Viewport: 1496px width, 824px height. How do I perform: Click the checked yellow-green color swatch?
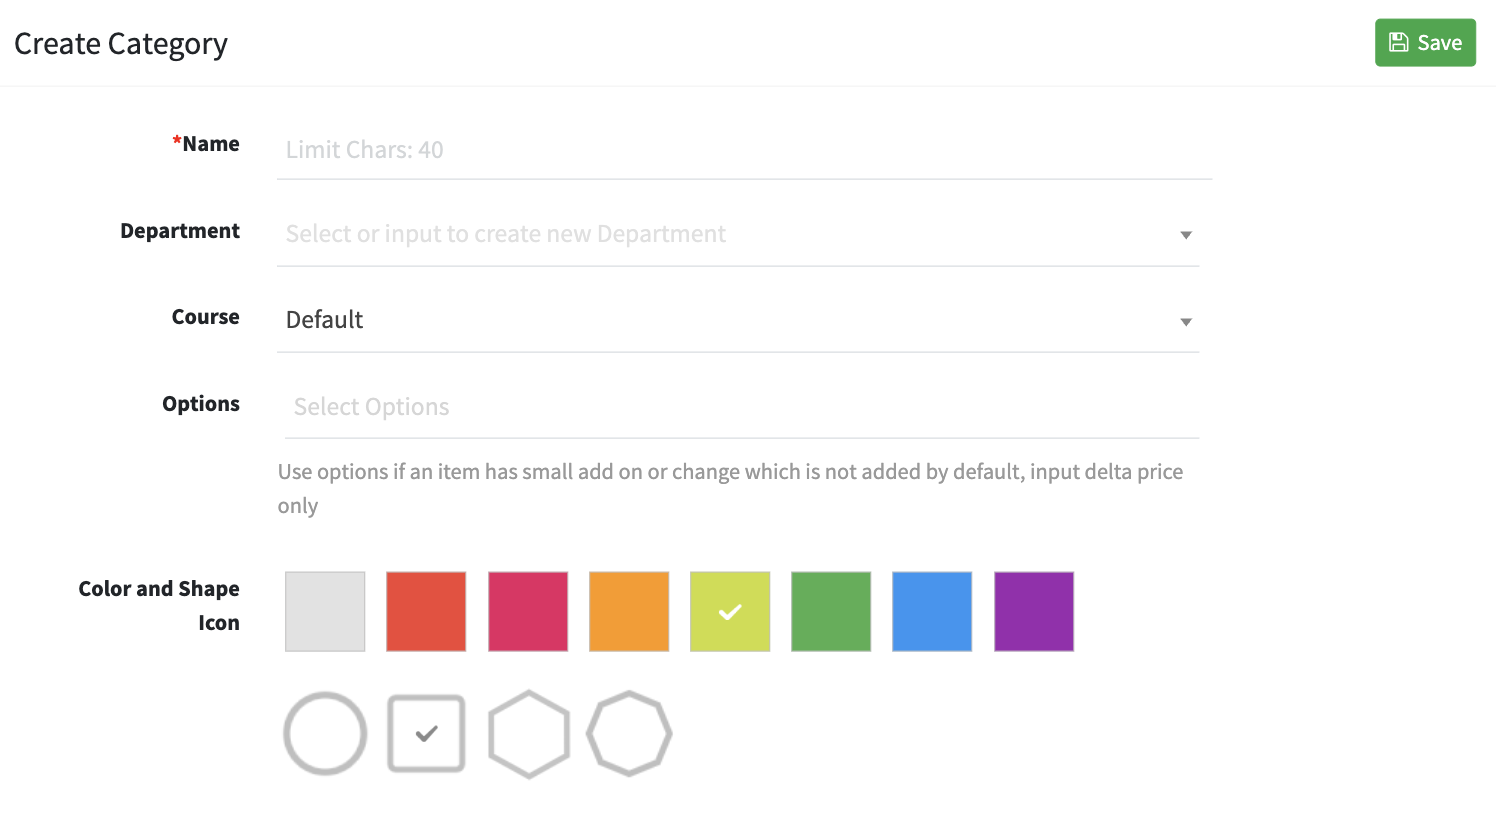730,611
